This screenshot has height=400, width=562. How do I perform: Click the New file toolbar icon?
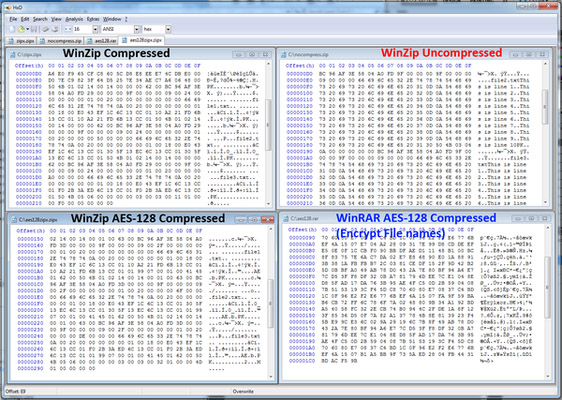tap(12, 29)
